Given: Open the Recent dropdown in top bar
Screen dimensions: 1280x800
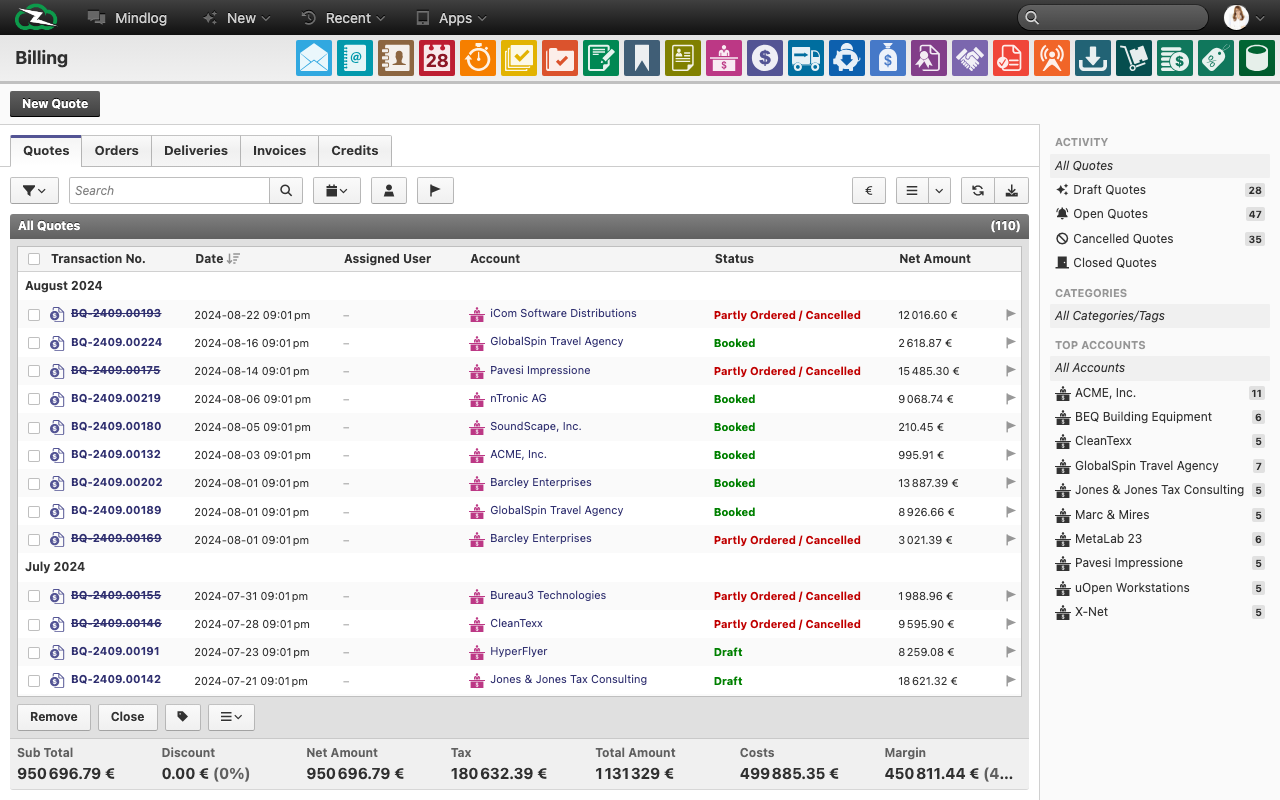Looking at the screenshot, I should 343,18.
